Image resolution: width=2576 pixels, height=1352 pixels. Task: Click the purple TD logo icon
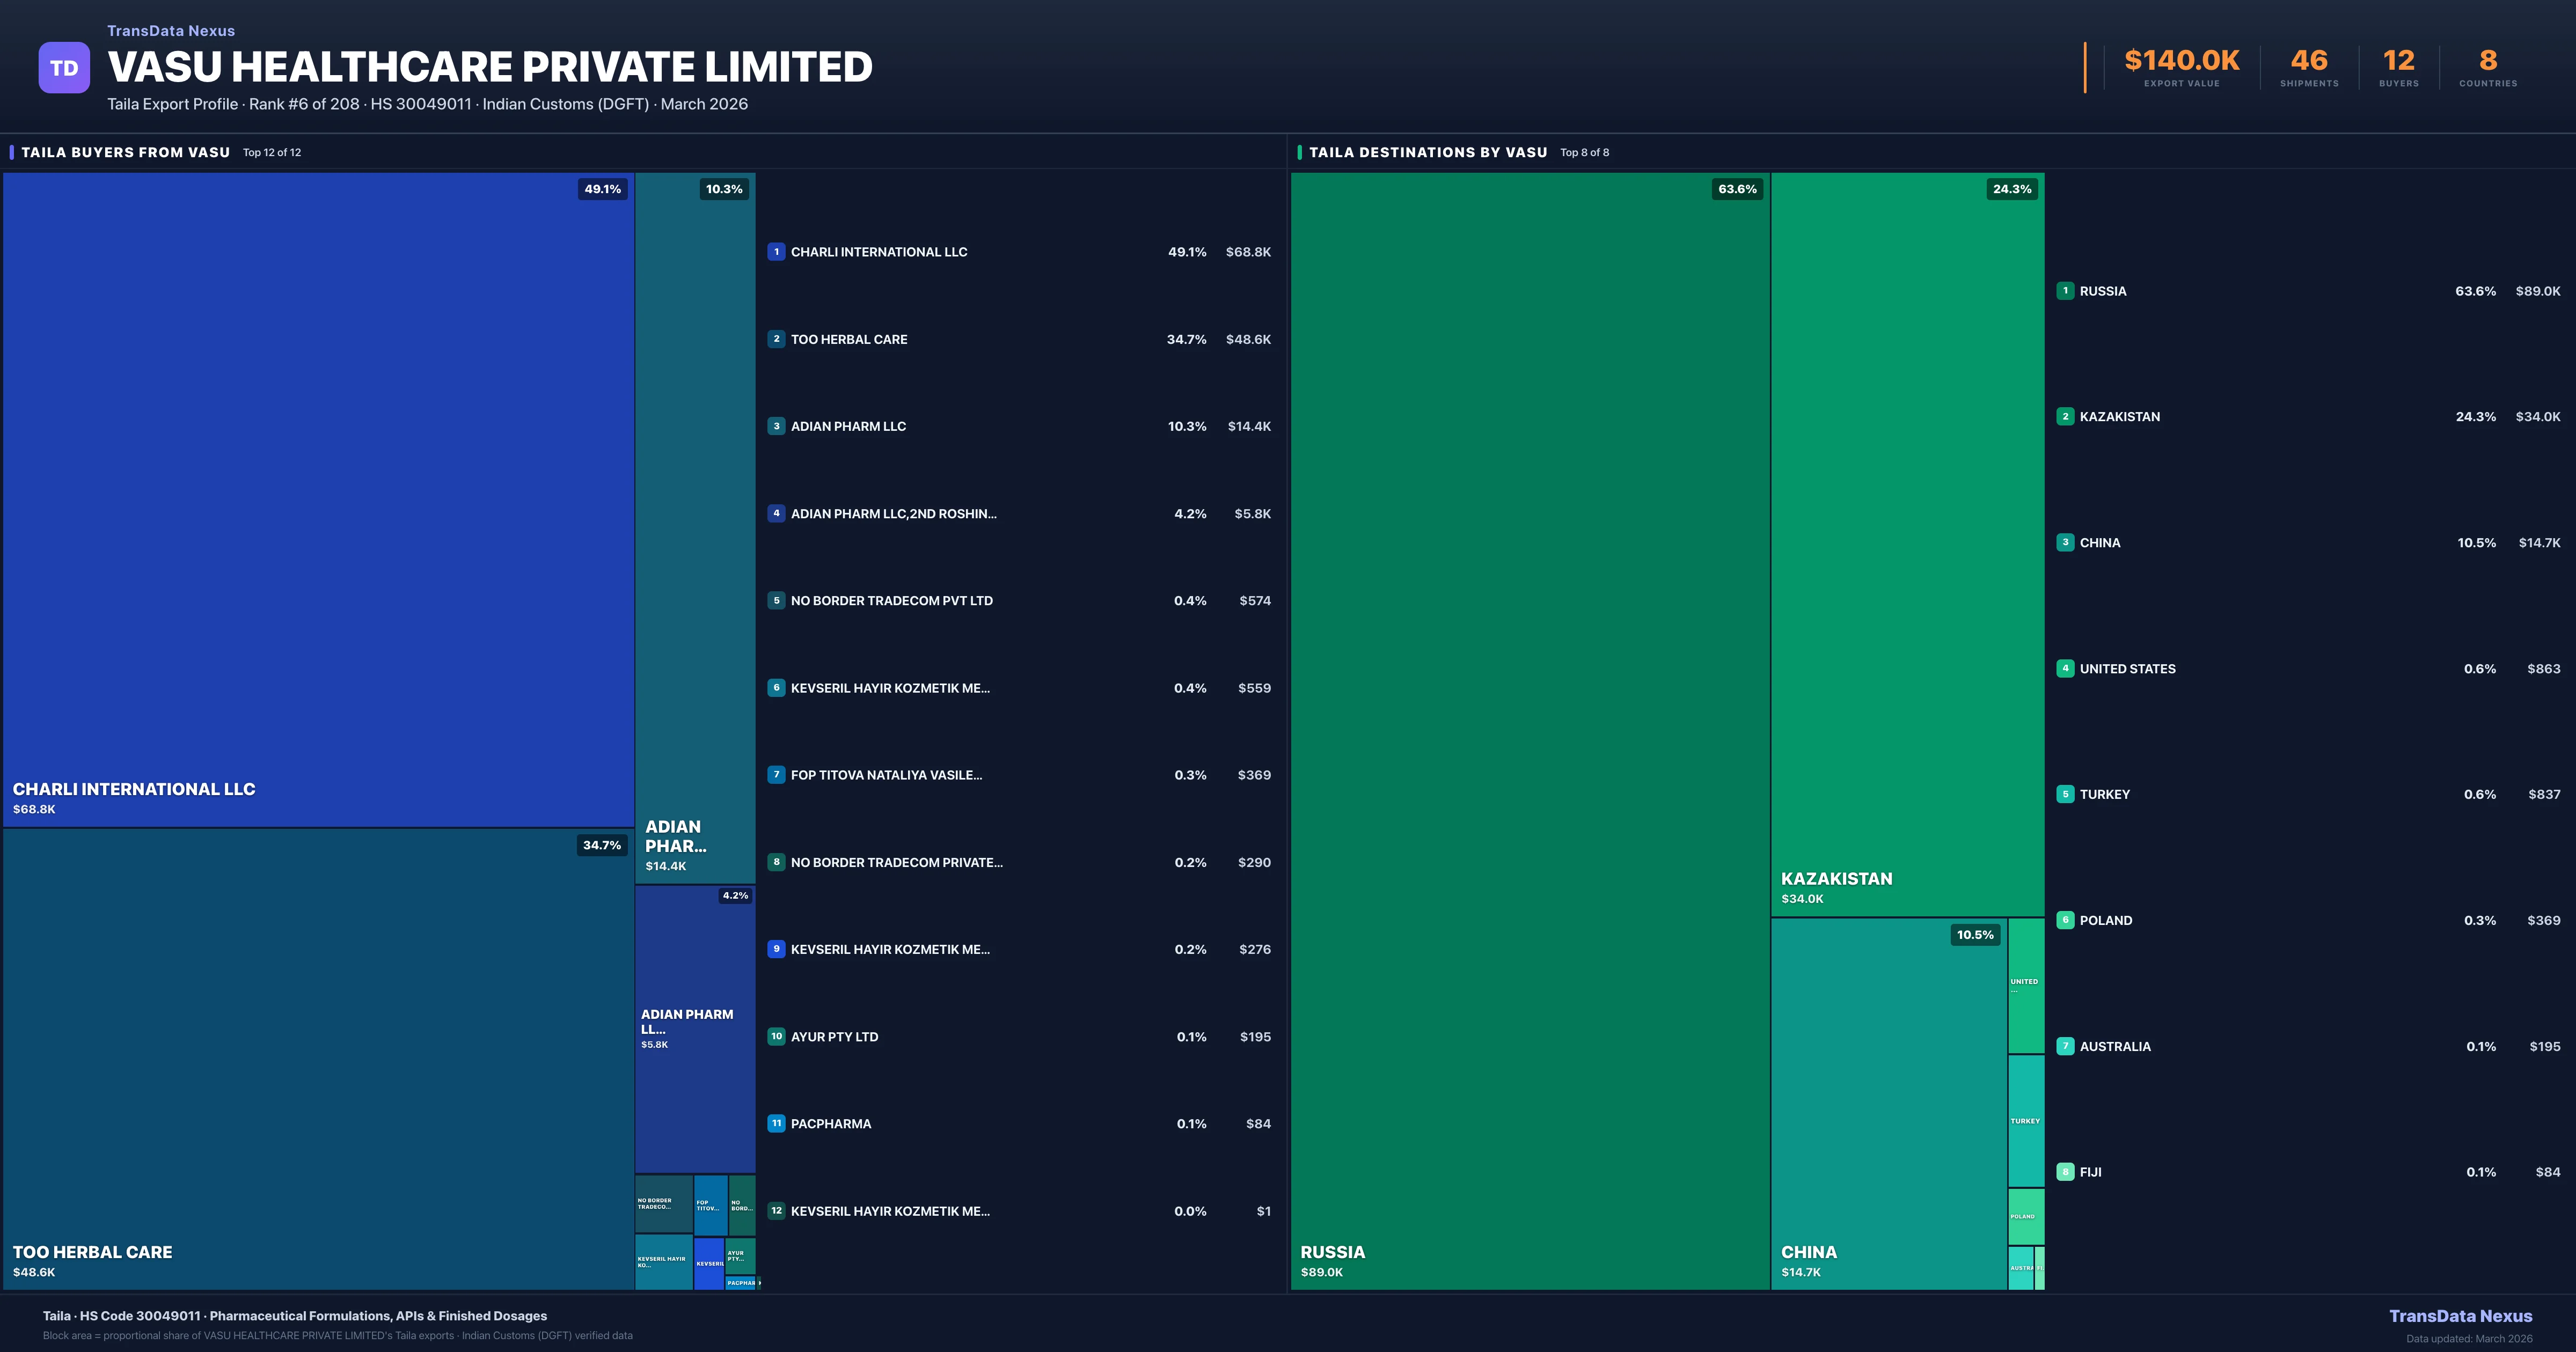pos(64,68)
